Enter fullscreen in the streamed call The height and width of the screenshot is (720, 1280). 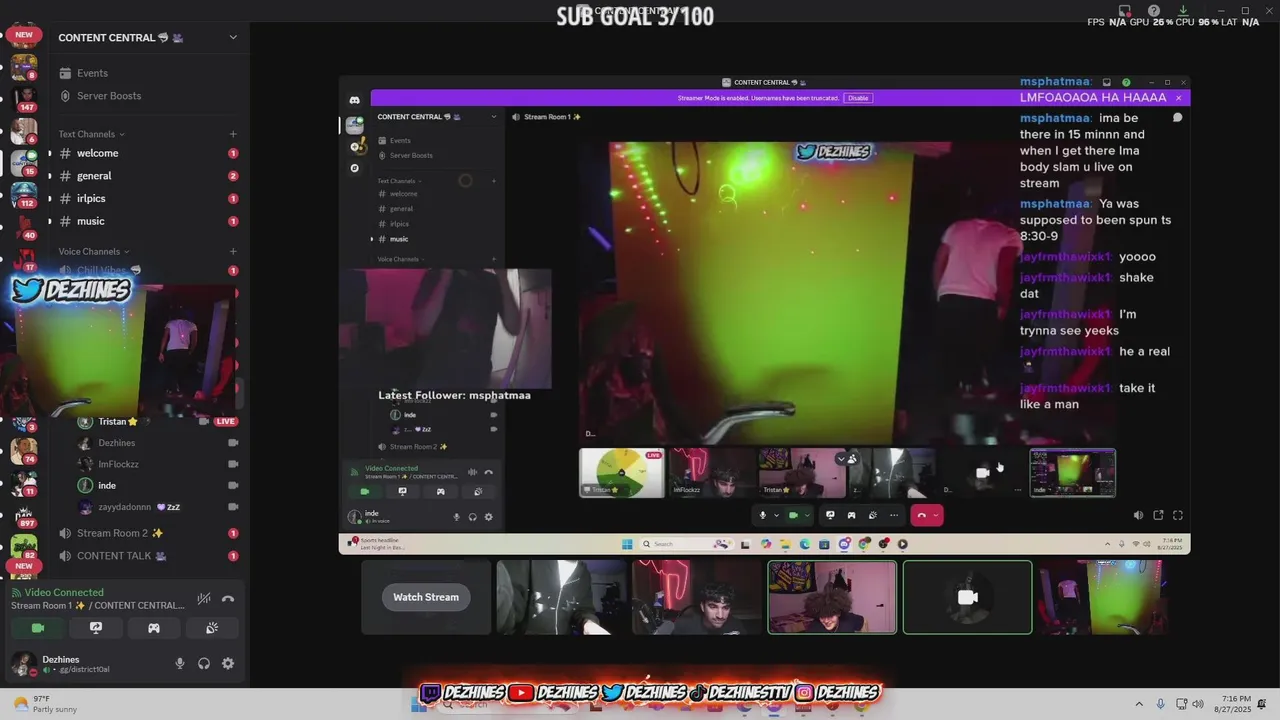point(1178,515)
